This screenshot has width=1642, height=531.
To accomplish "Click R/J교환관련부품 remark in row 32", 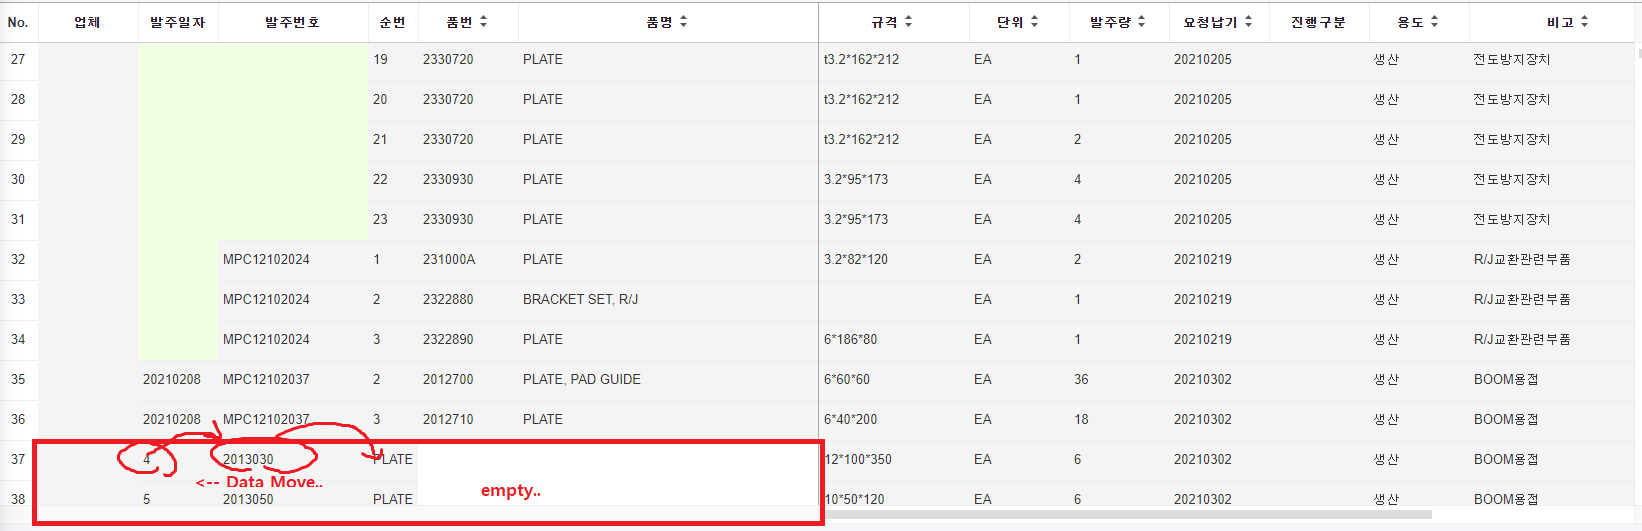I will coord(1522,259).
